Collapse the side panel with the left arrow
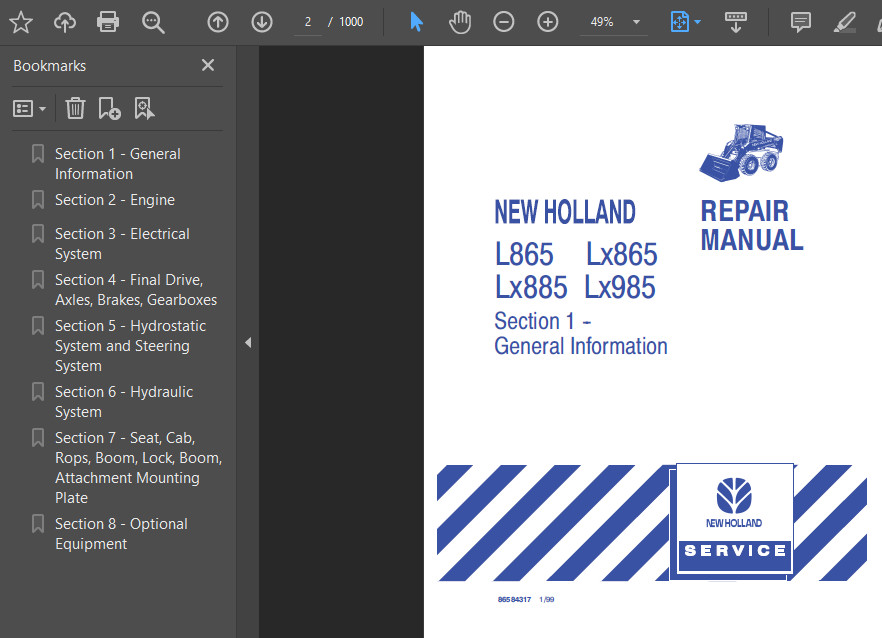882x638 pixels. 248,342
